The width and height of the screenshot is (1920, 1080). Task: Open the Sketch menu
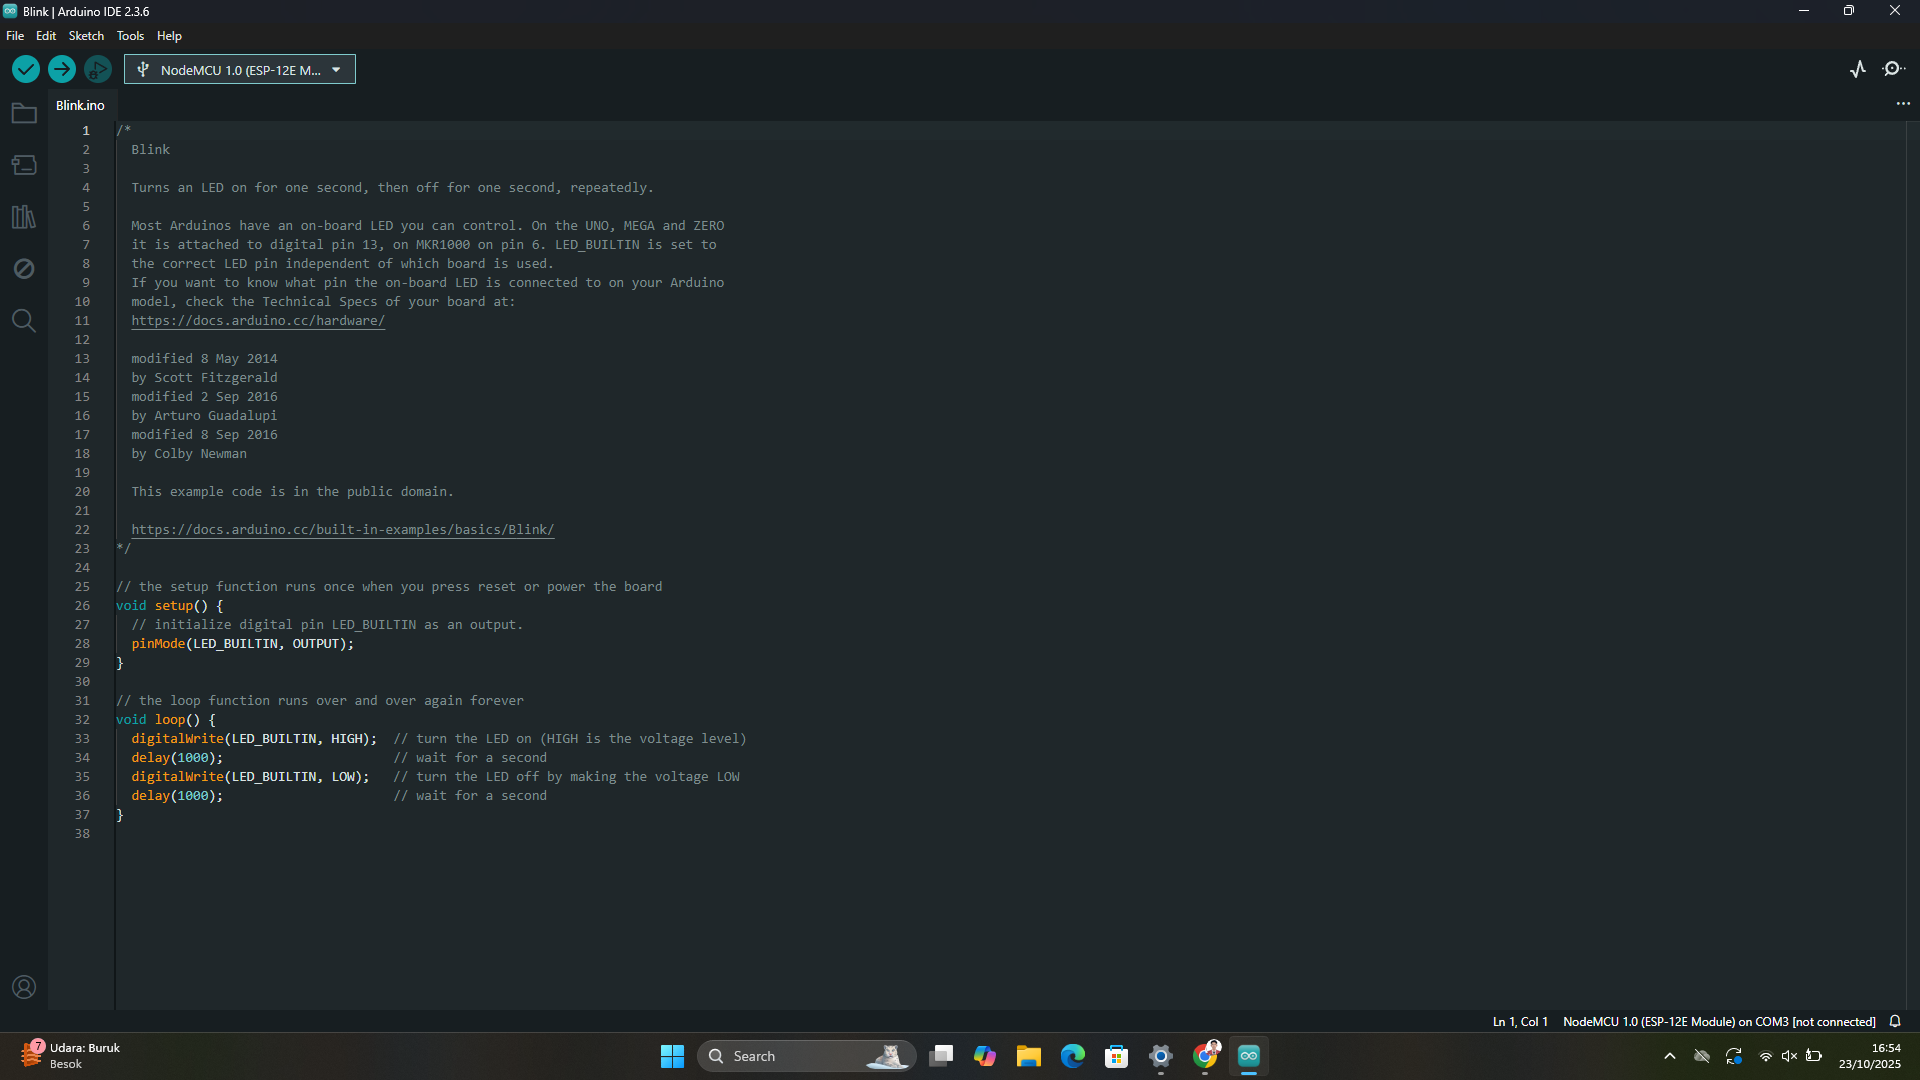86,36
